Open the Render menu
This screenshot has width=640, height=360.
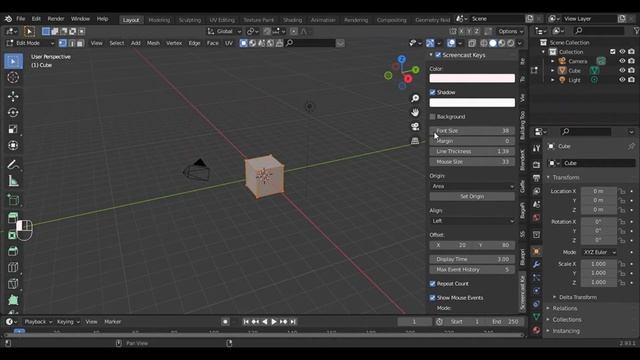pos(56,19)
